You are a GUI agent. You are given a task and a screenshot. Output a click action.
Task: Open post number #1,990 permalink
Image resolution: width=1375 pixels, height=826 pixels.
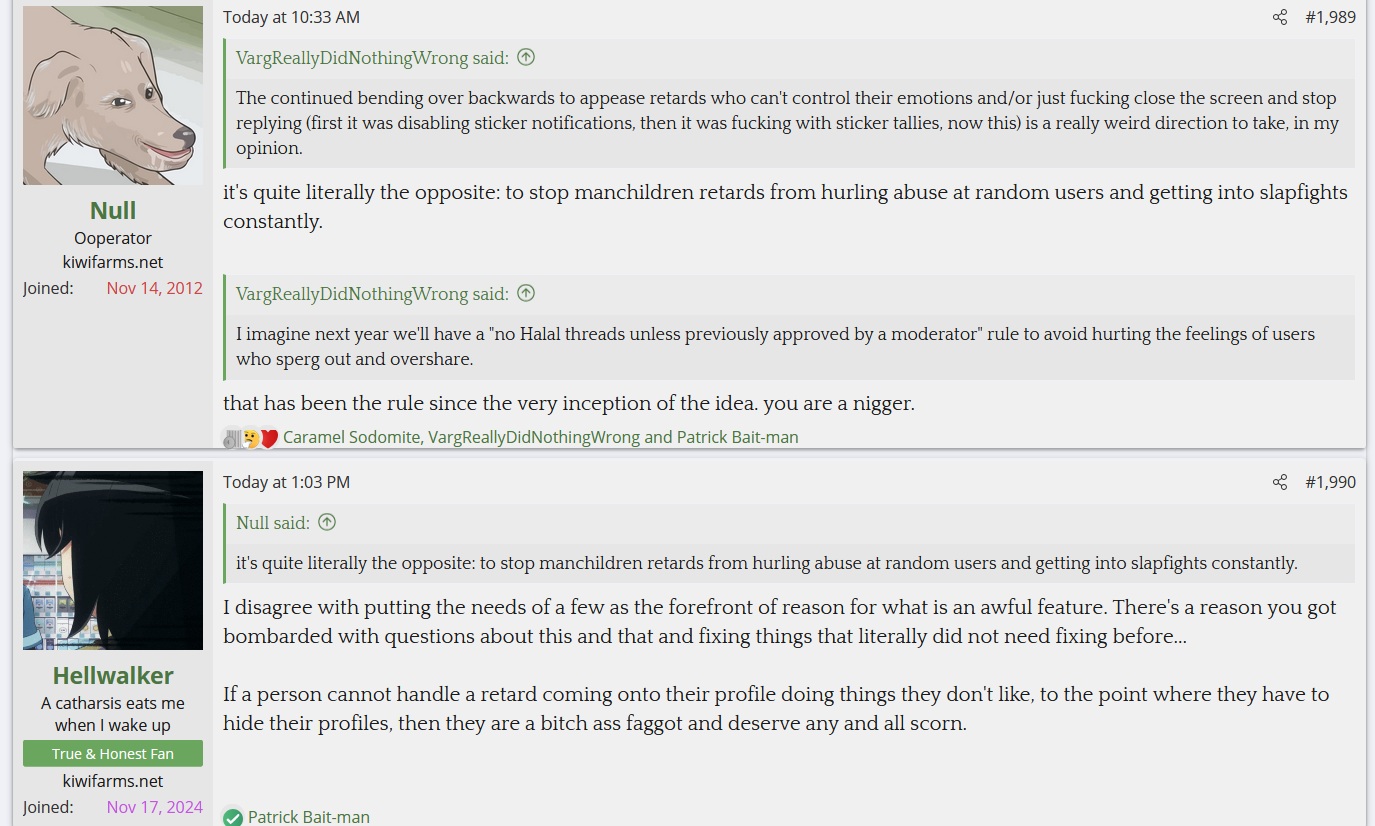point(1330,482)
